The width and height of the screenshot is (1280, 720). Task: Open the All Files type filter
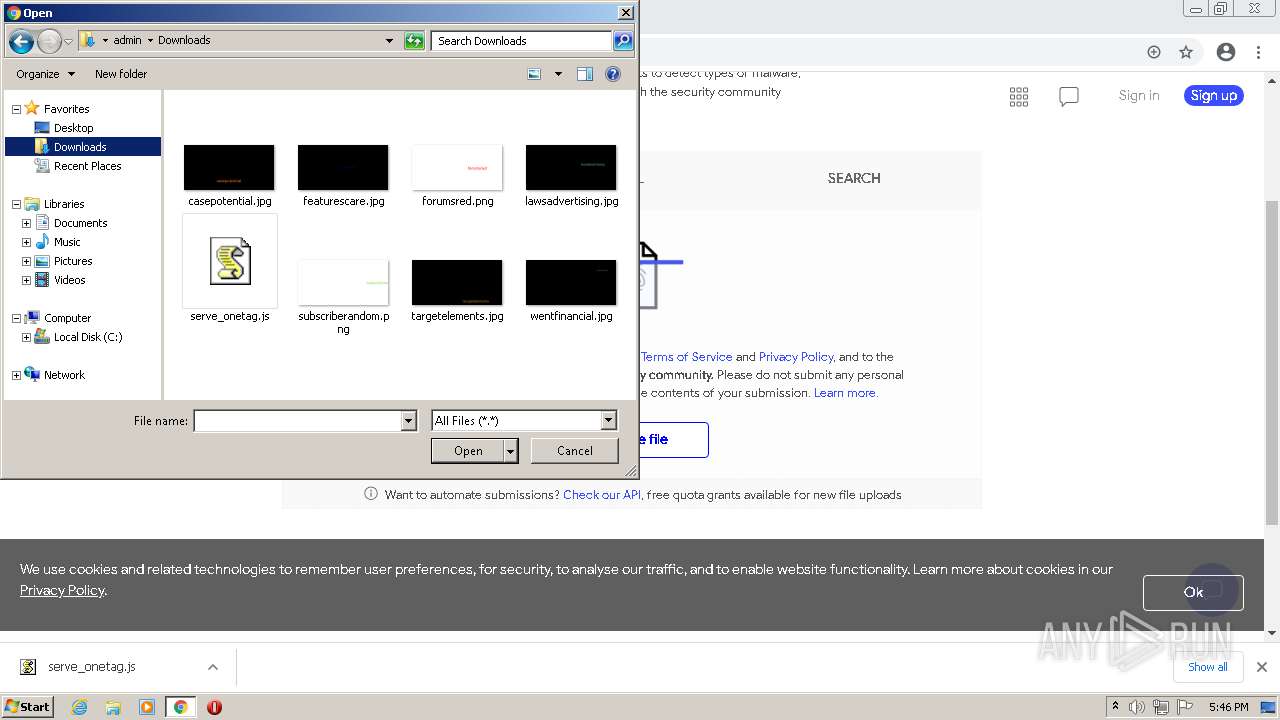coord(524,421)
